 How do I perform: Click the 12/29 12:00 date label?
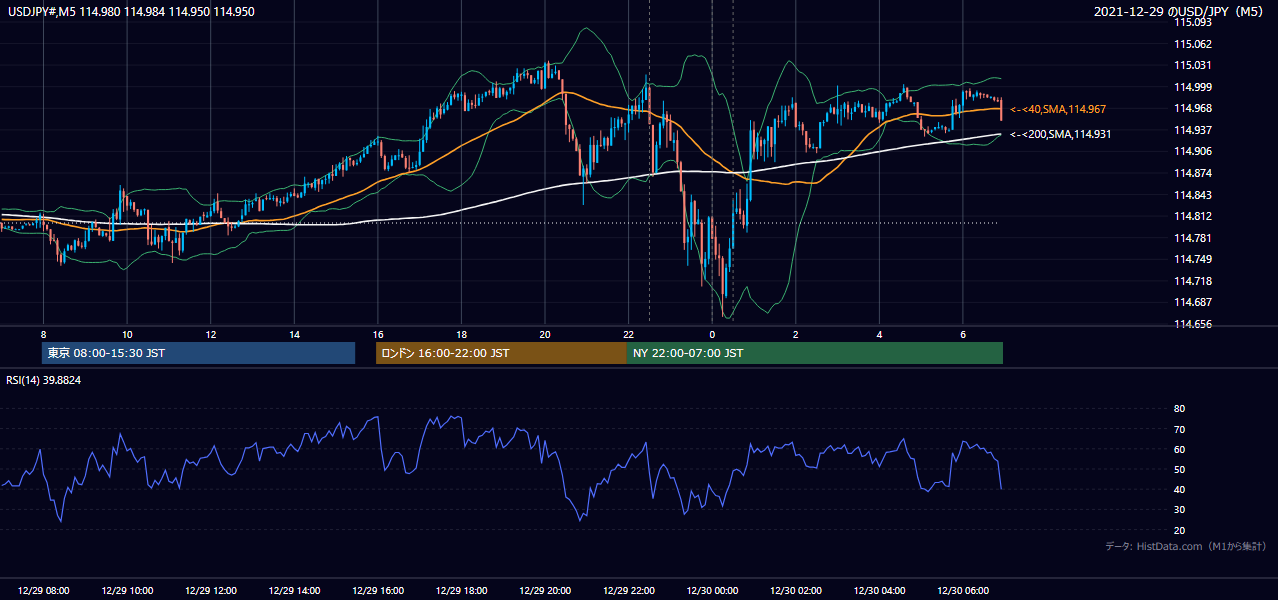click(211, 591)
